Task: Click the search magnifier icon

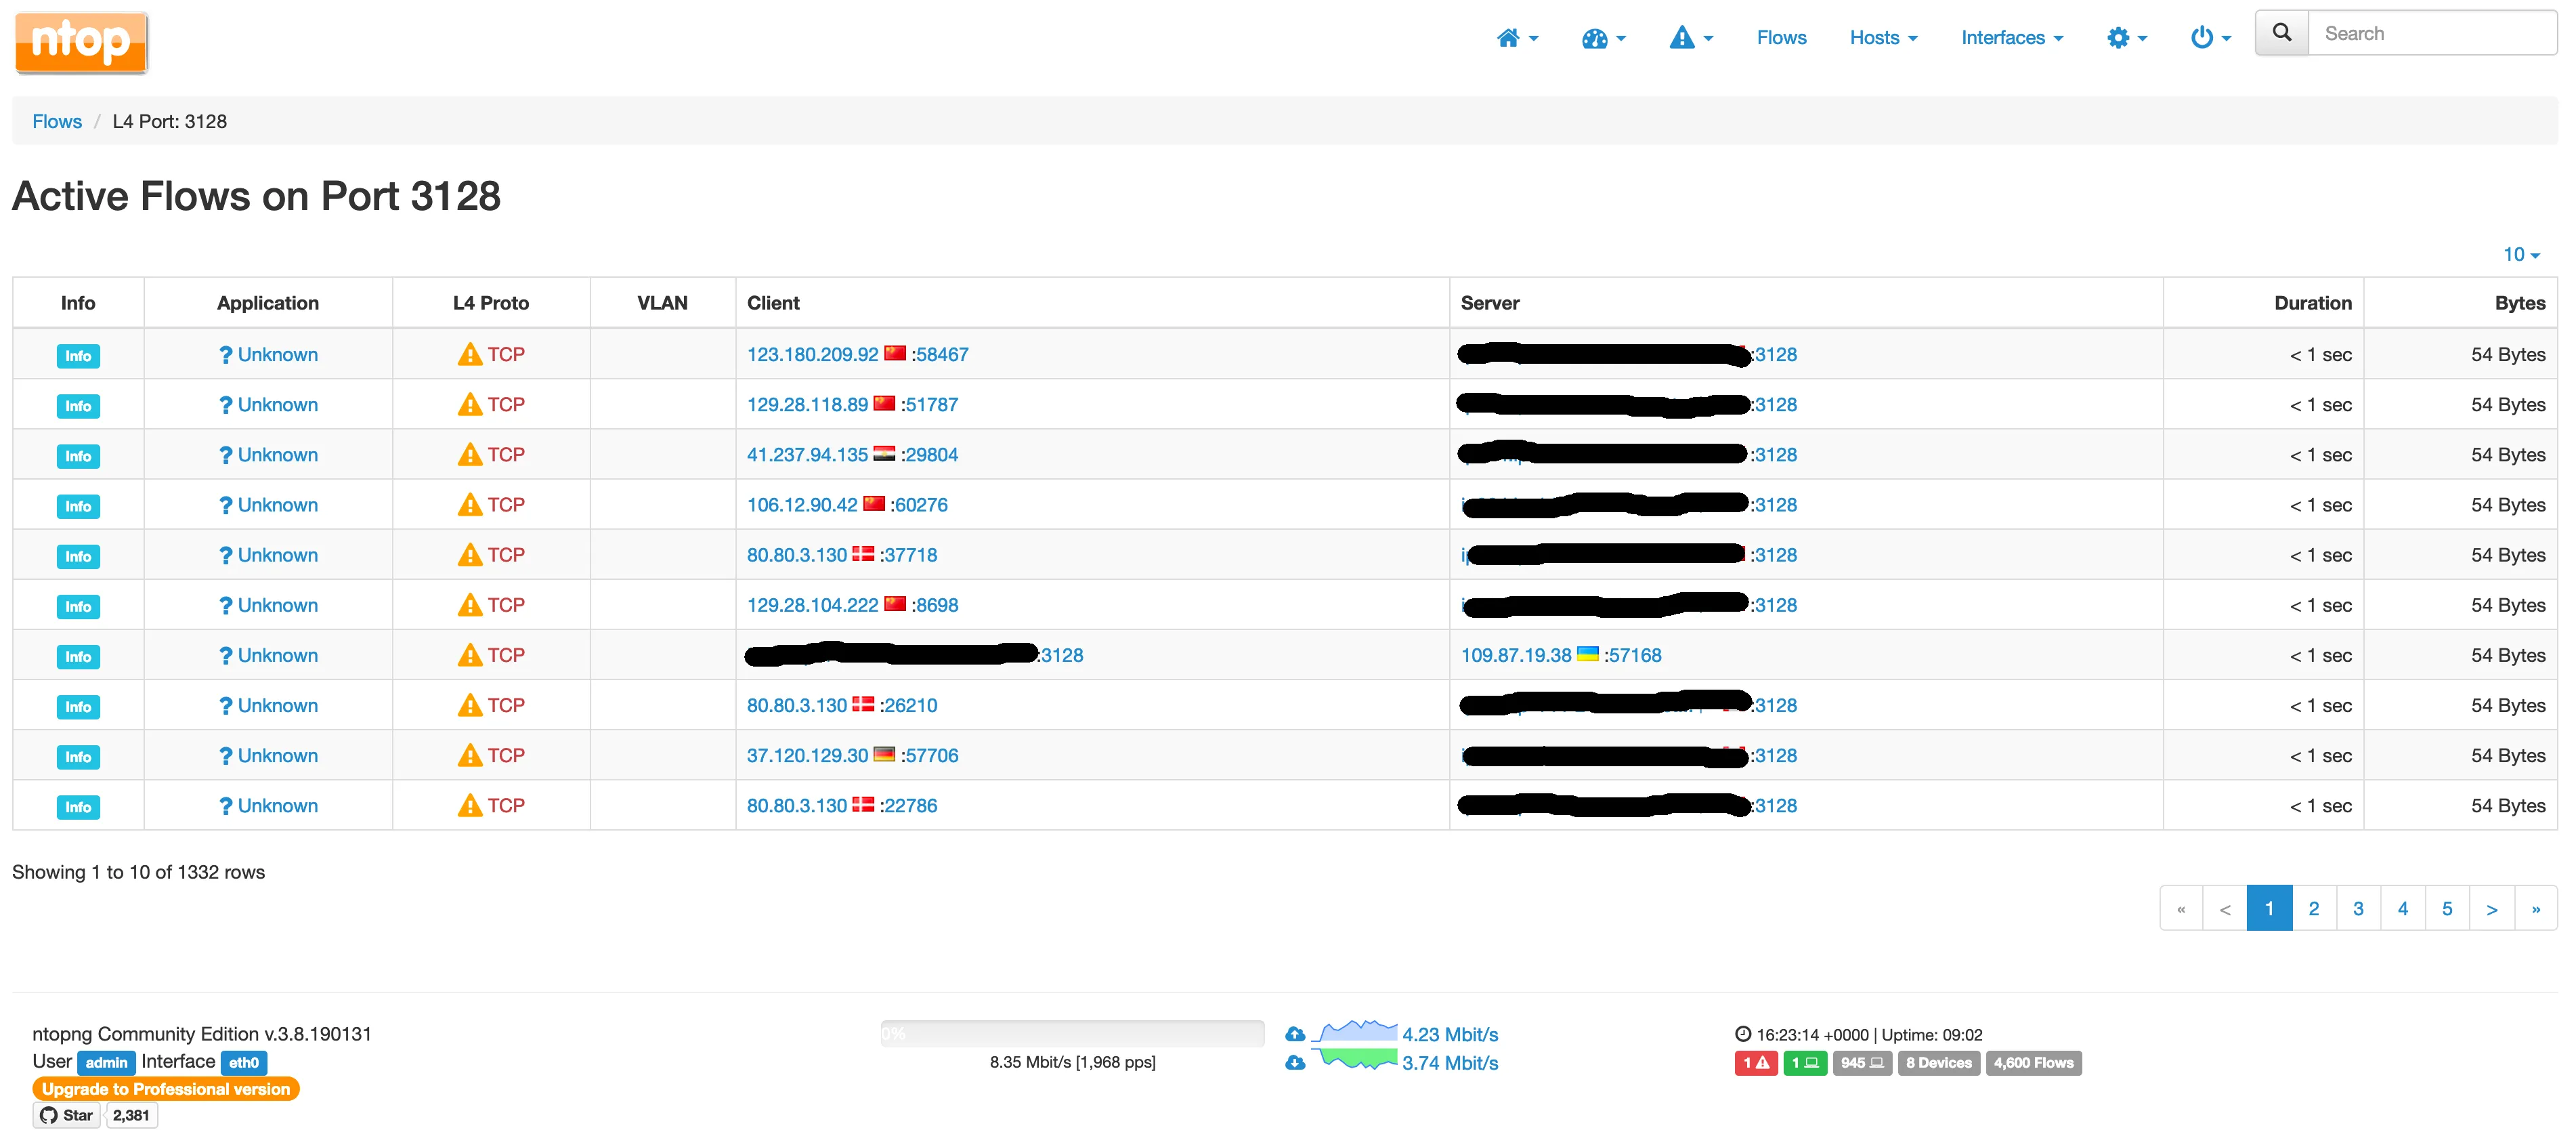Action: (x=2282, y=33)
